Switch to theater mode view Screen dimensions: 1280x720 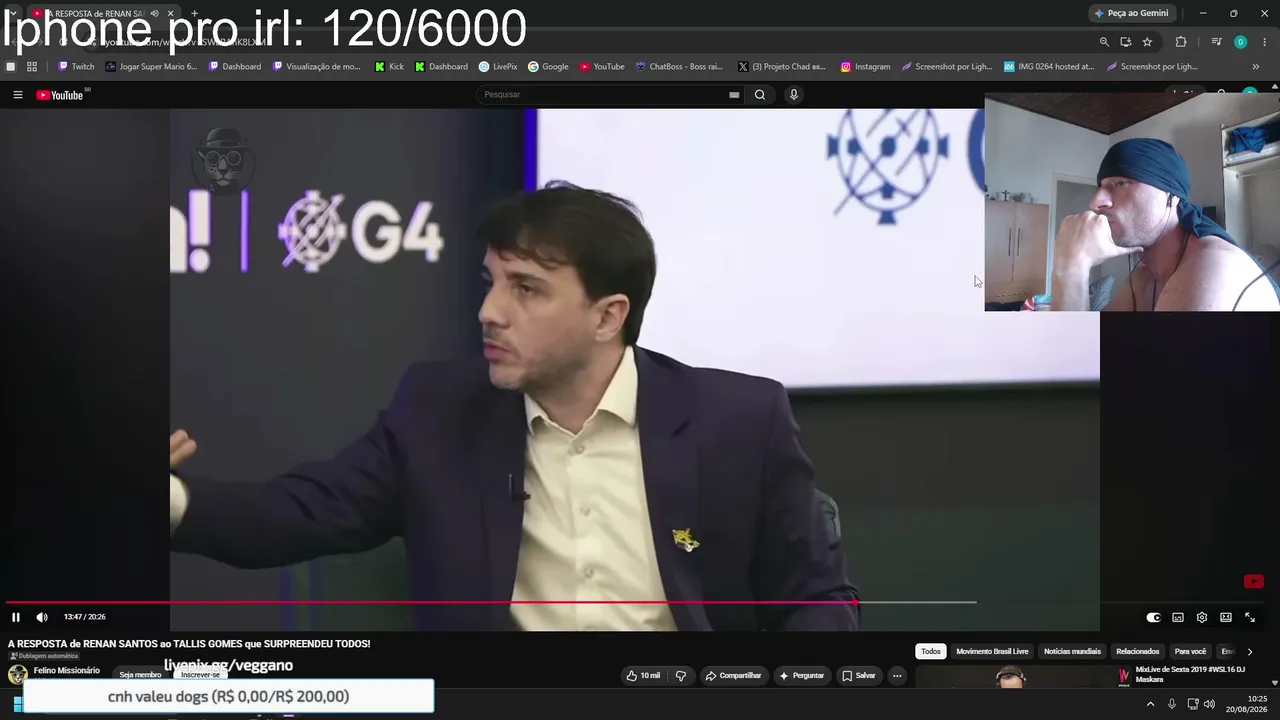[1226, 617]
